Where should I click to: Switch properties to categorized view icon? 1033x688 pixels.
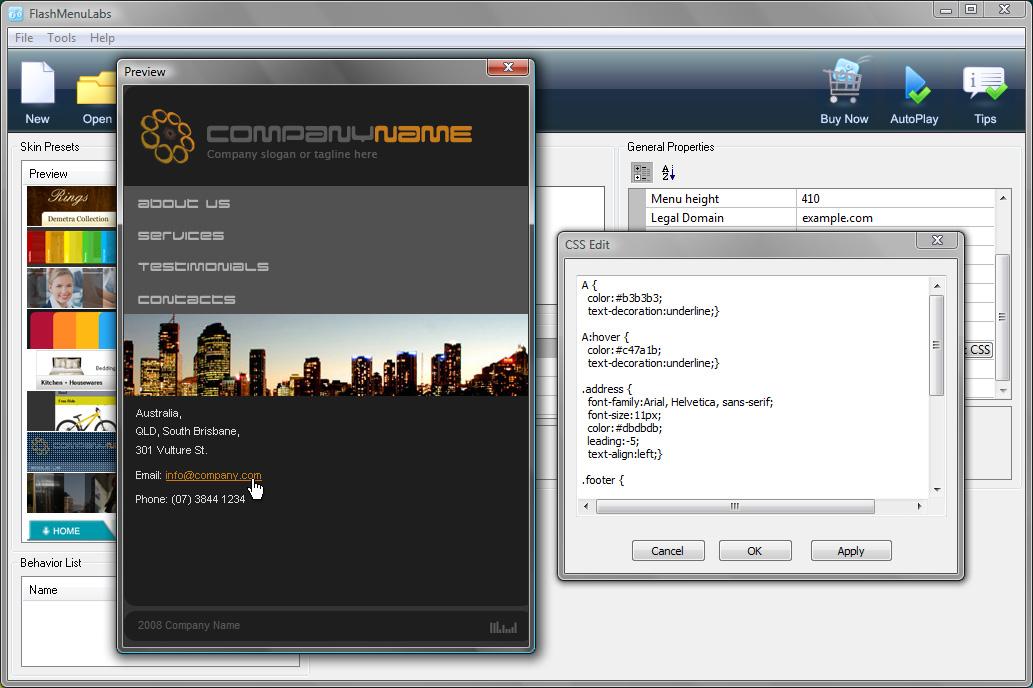click(x=642, y=173)
